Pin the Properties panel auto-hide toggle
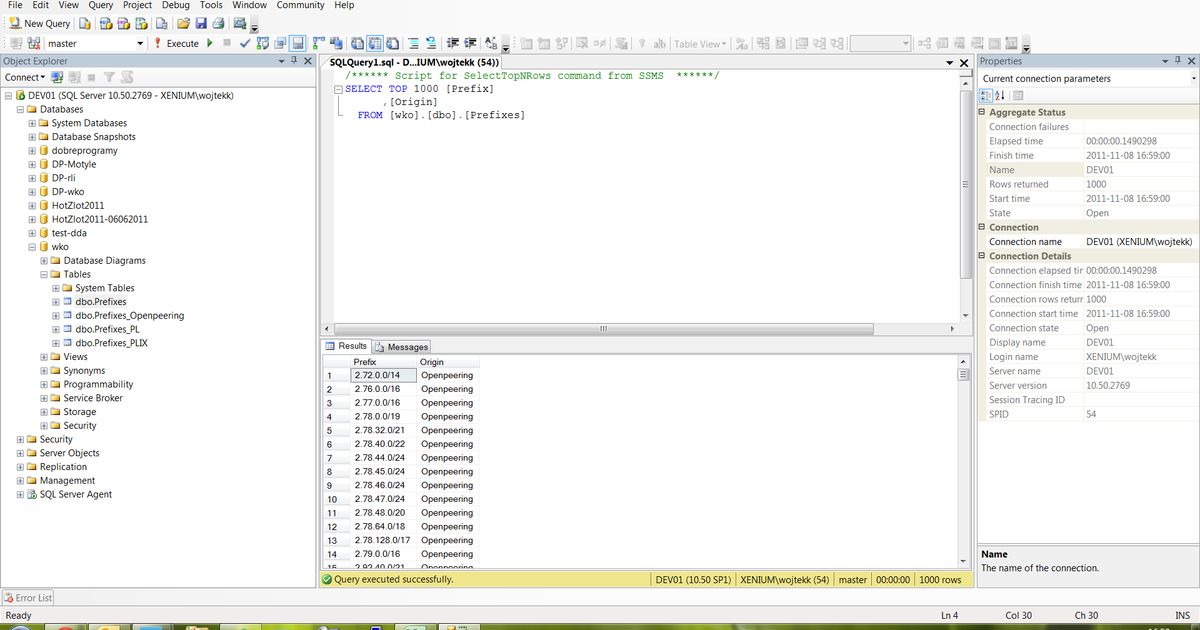1200x630 pixels. click(1178, 61)
